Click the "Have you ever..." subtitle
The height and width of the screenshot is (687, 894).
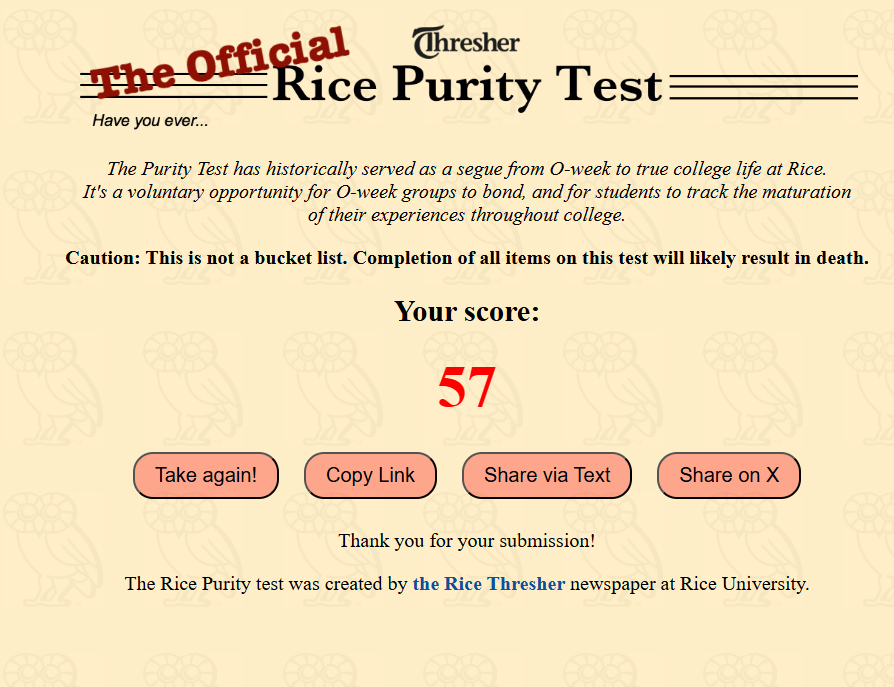[150, 121]
